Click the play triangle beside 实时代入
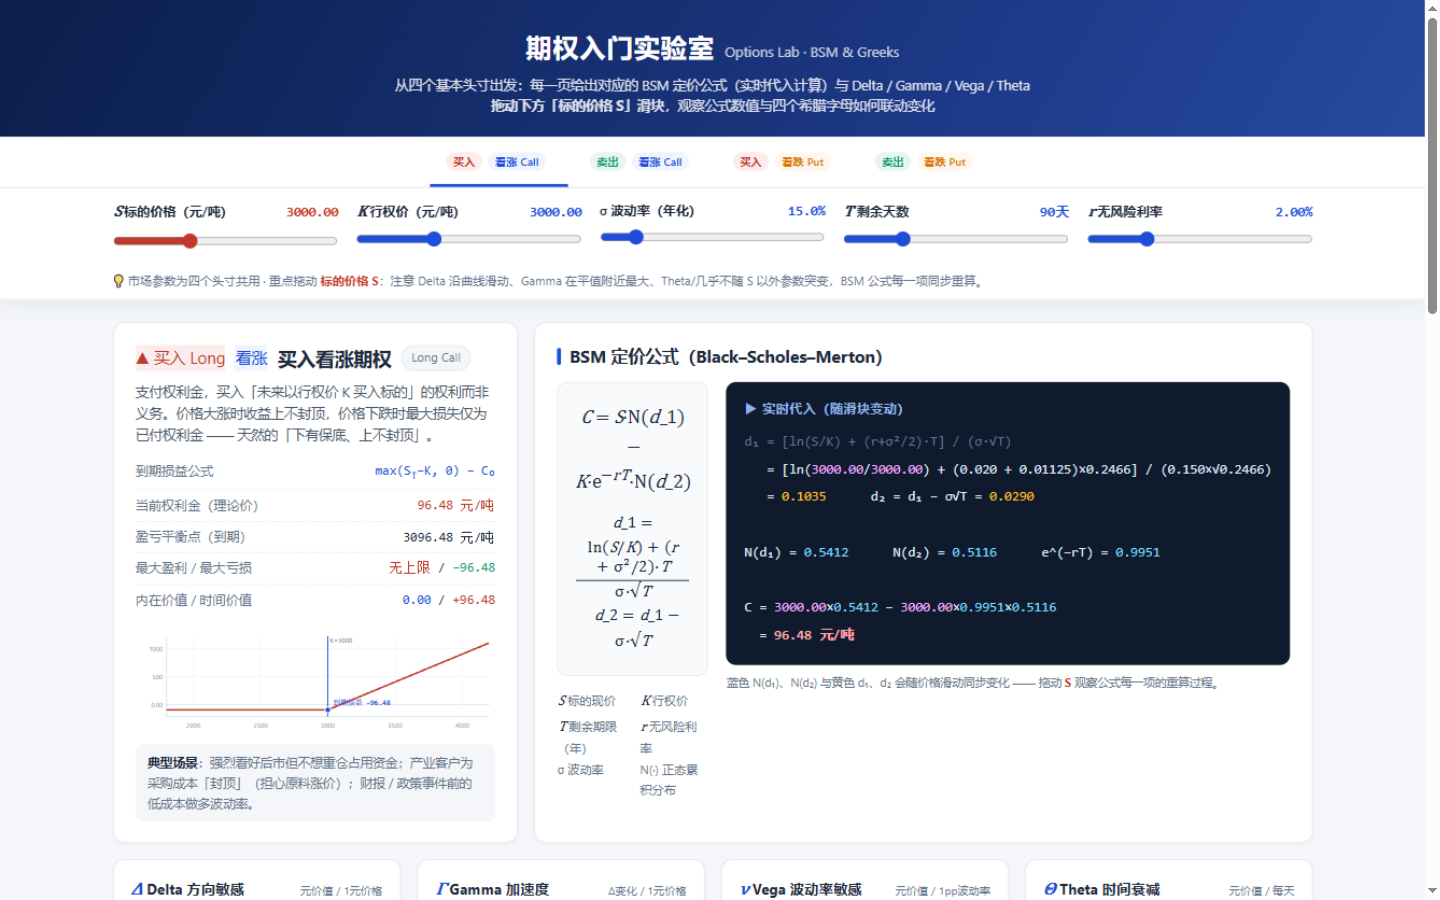The height and width of the screenshot is (900, 1440). (750, 409)
